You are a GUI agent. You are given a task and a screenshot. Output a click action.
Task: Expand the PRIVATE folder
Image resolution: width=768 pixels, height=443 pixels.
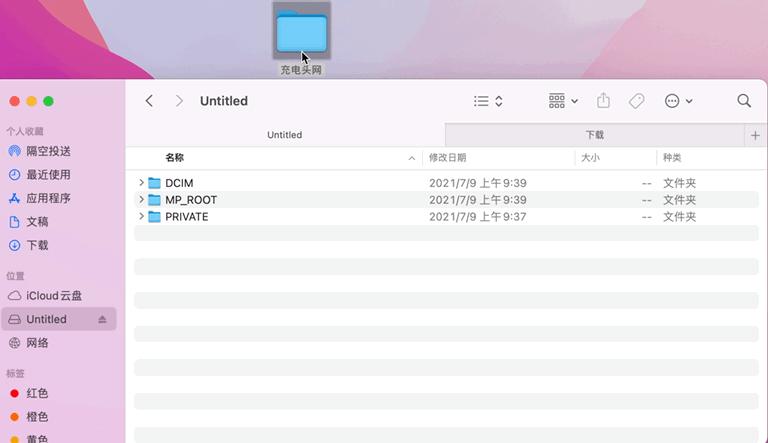[x=141, y=216]
